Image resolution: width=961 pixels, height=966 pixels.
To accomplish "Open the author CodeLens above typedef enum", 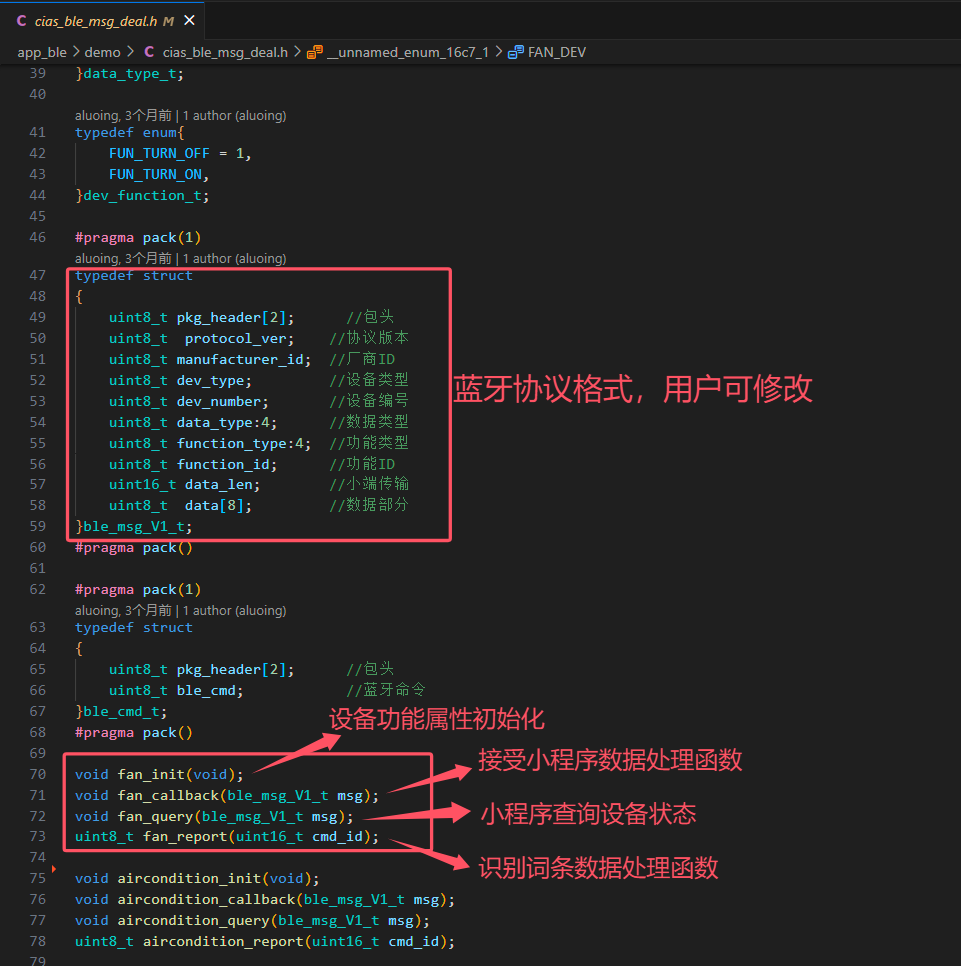I will tap(180, 115).
